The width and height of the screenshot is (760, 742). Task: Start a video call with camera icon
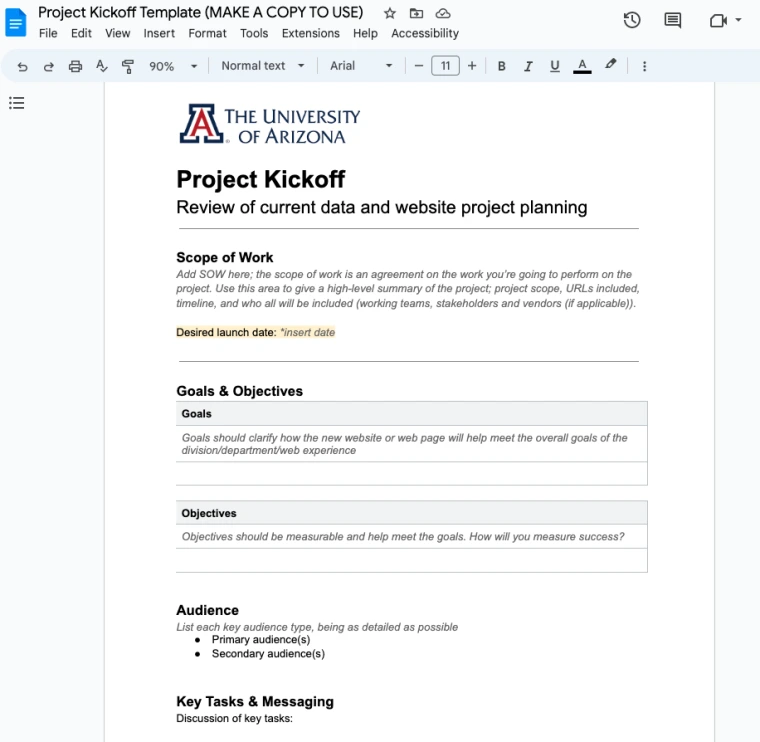point(718,20)
